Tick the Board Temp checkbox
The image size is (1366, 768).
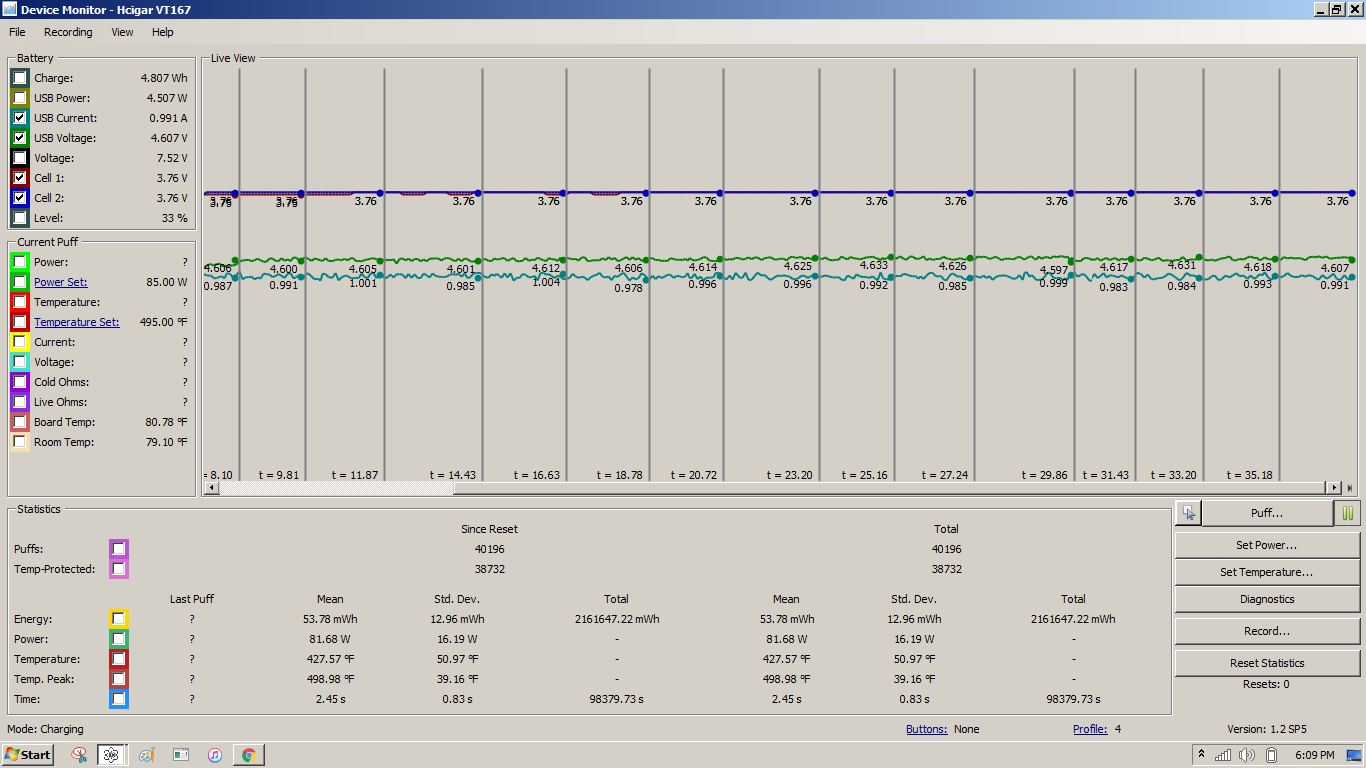click(x=20, y=422)
